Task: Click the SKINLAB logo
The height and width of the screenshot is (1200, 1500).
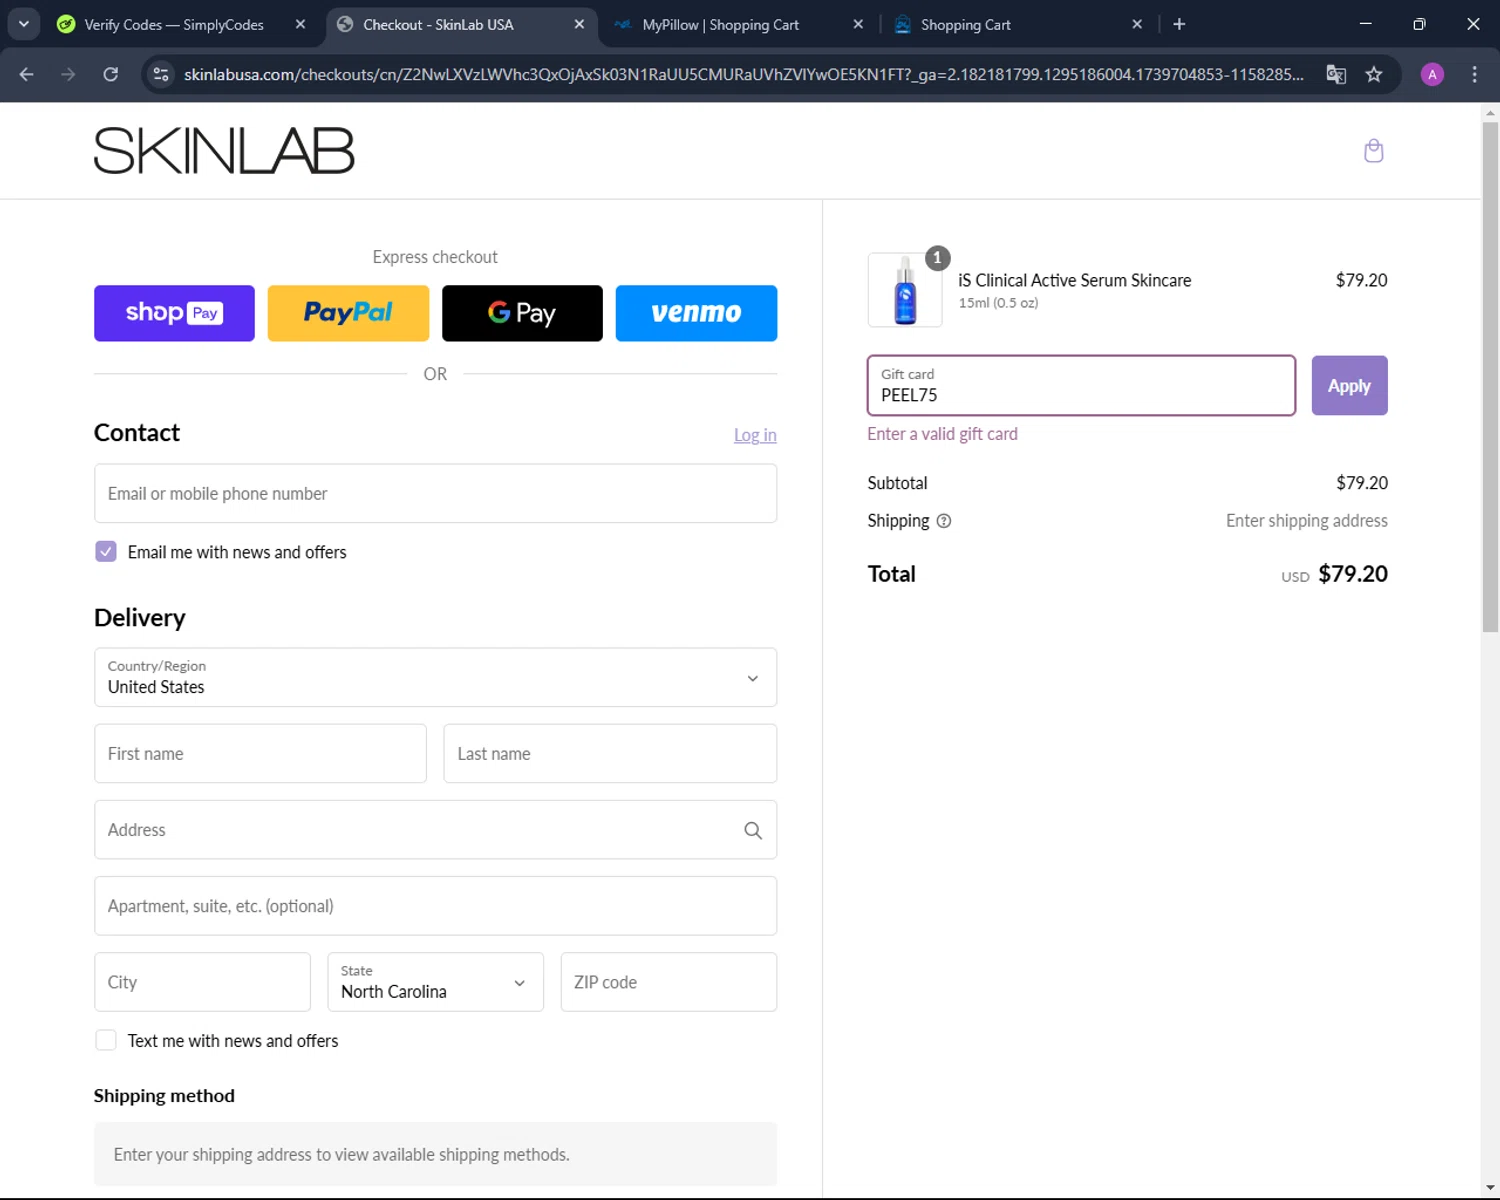Action: tap(224, 151)
